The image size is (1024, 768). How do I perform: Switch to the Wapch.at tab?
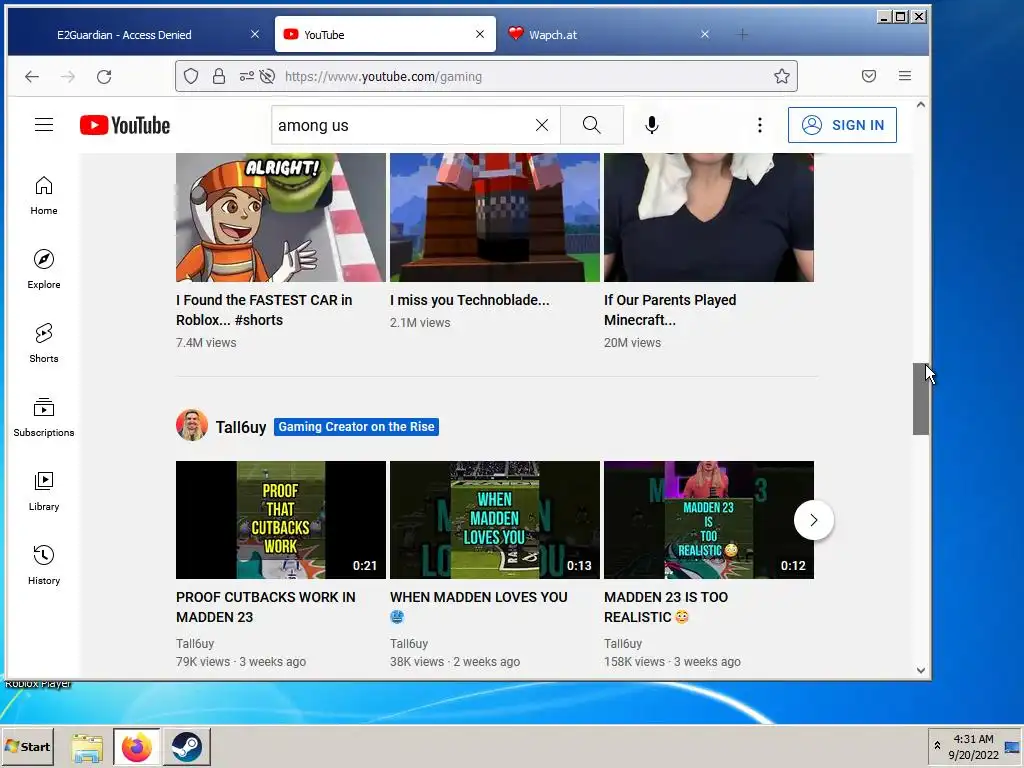click(x=552, y=35)
